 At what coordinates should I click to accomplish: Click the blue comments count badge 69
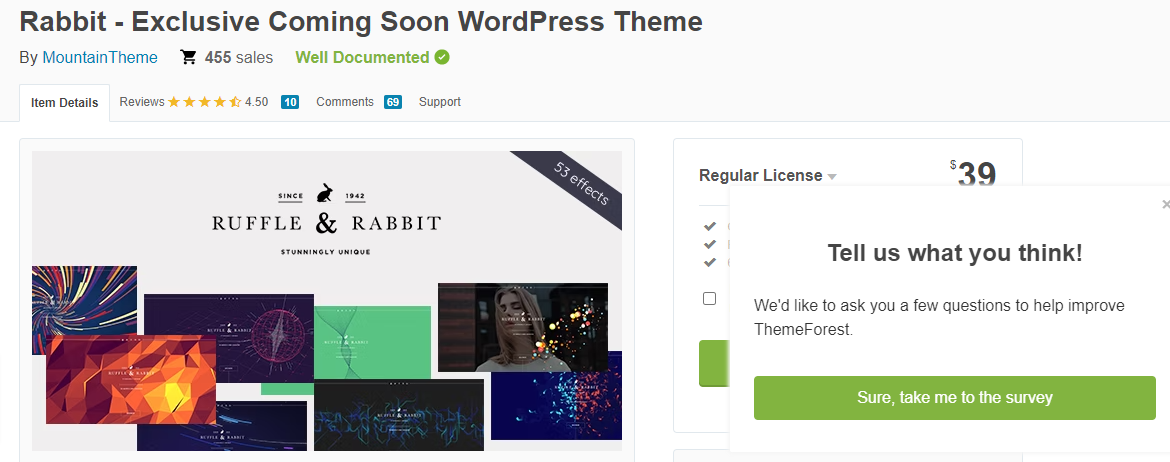tap(392, 102)
